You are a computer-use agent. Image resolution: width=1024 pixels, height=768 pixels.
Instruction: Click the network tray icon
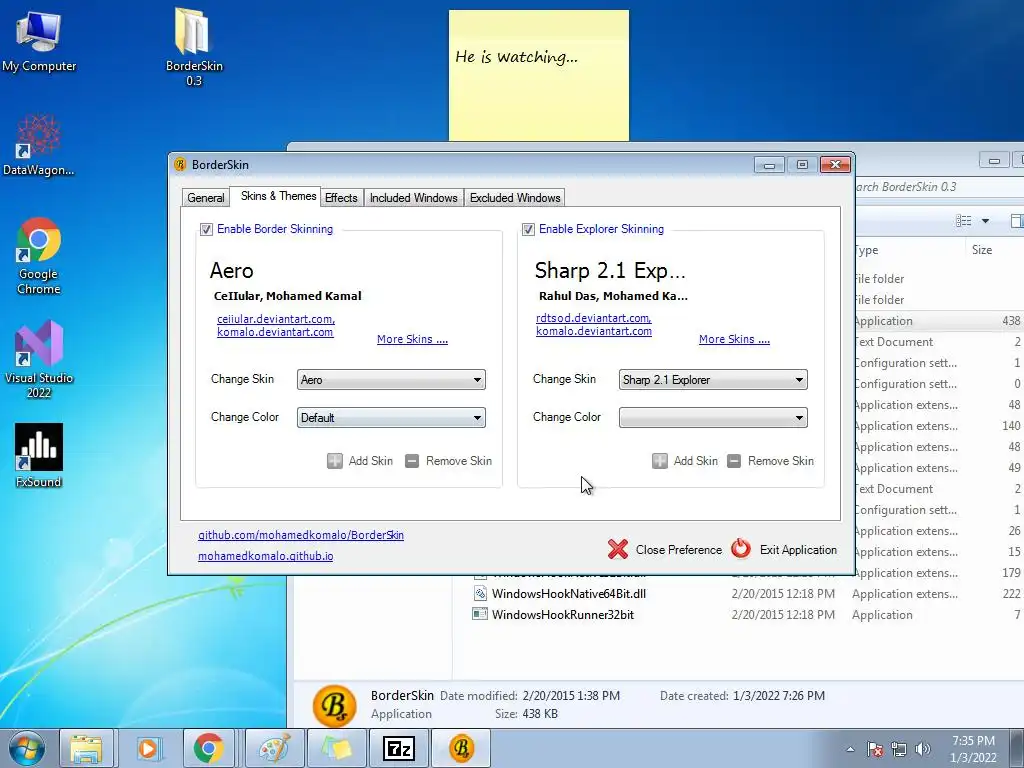point(899,749)
